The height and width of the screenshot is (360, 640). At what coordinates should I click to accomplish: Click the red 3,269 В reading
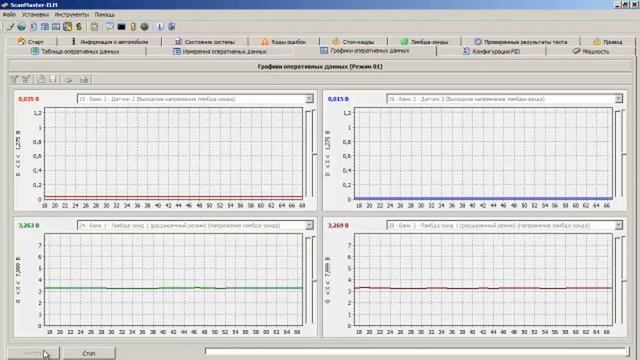(x=338, y=226)
